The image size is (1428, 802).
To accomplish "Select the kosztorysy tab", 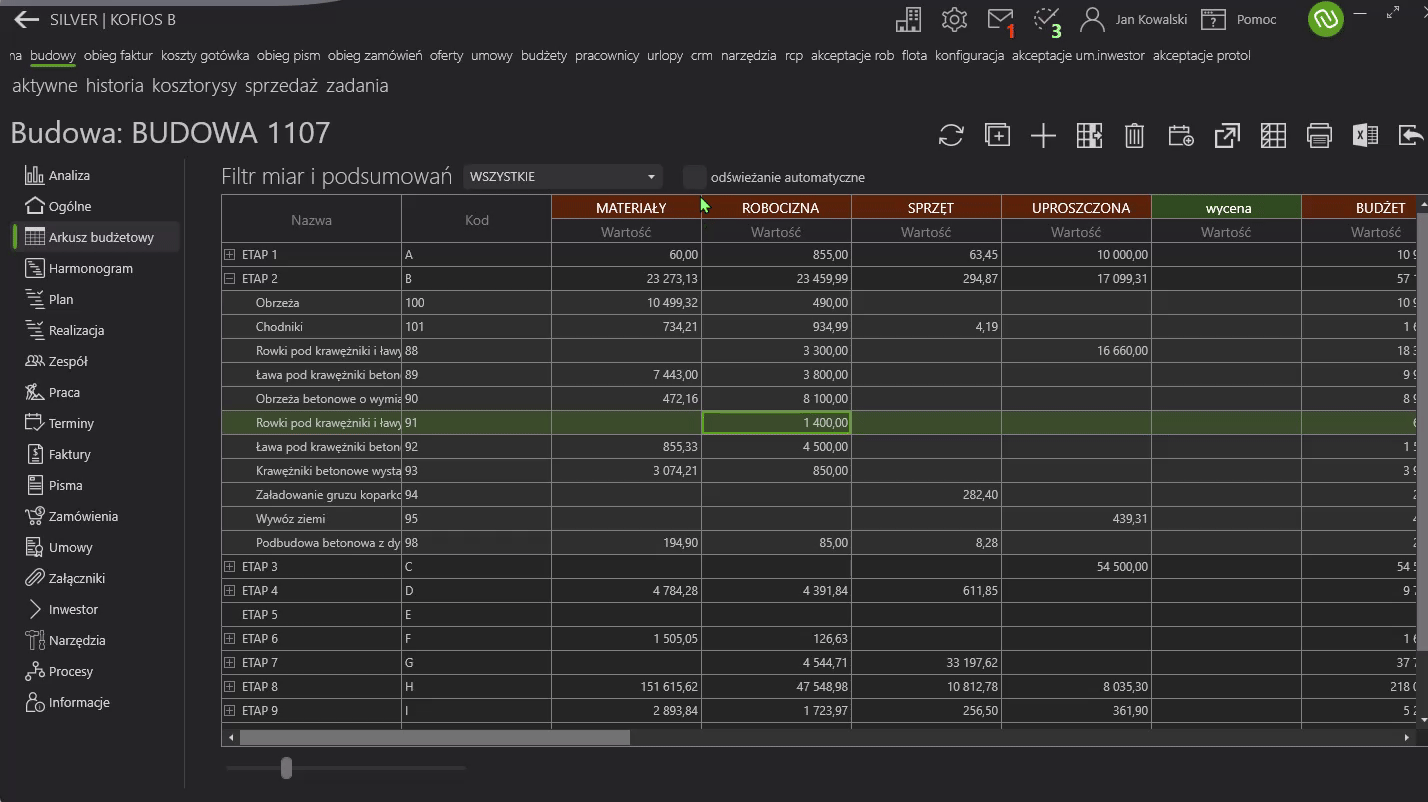I will [194, 86].
